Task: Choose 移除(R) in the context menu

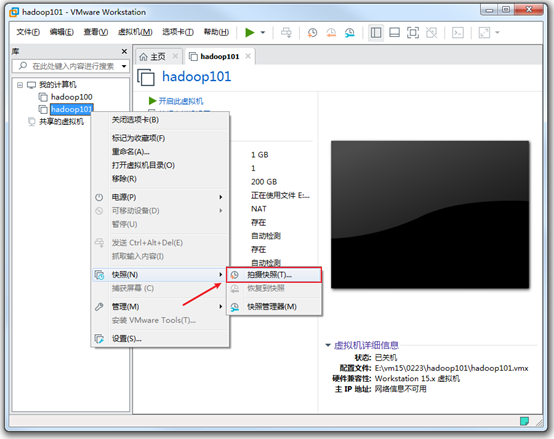Action: (124, 178)
